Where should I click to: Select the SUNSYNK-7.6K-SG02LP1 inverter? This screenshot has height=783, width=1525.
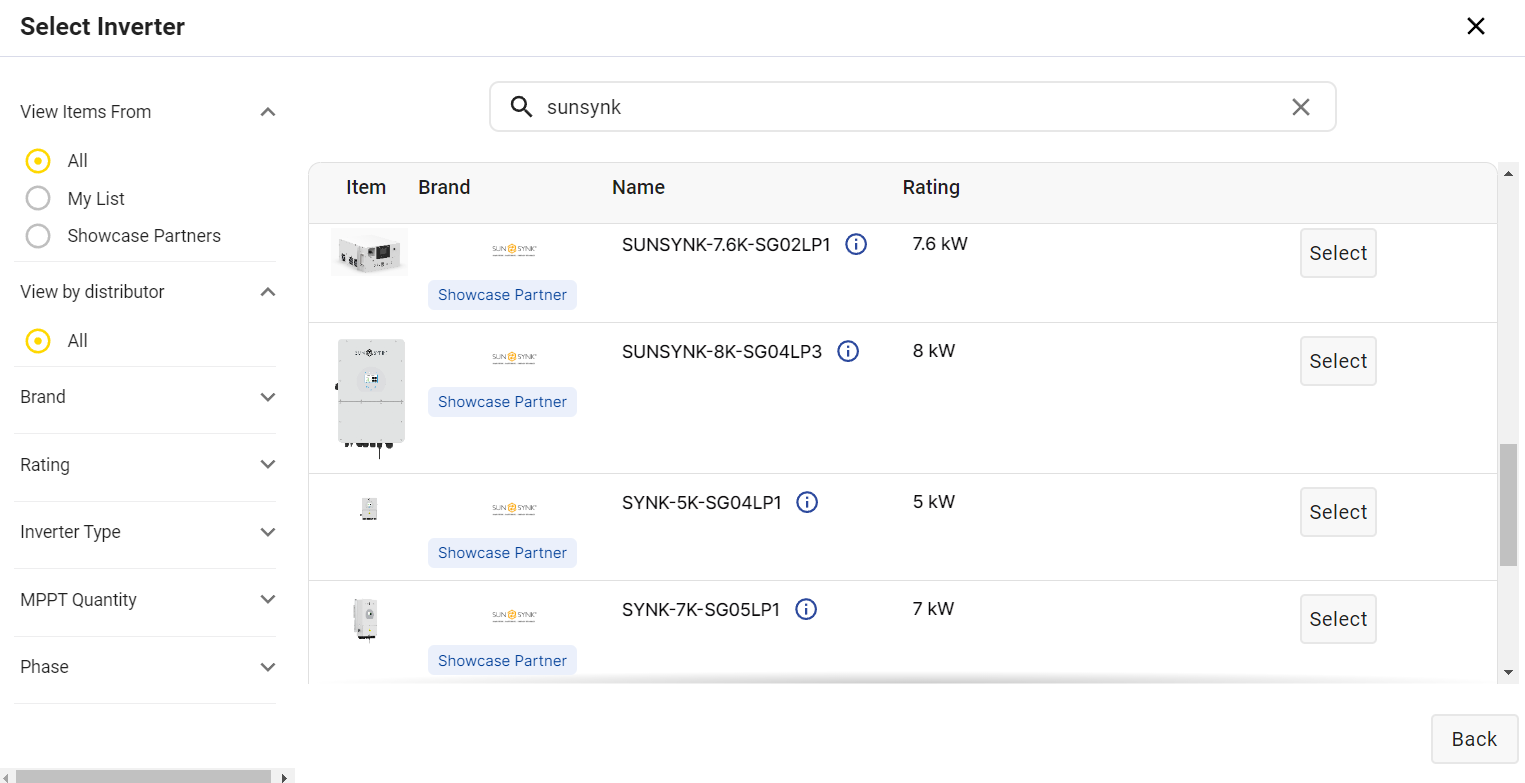1338,253
